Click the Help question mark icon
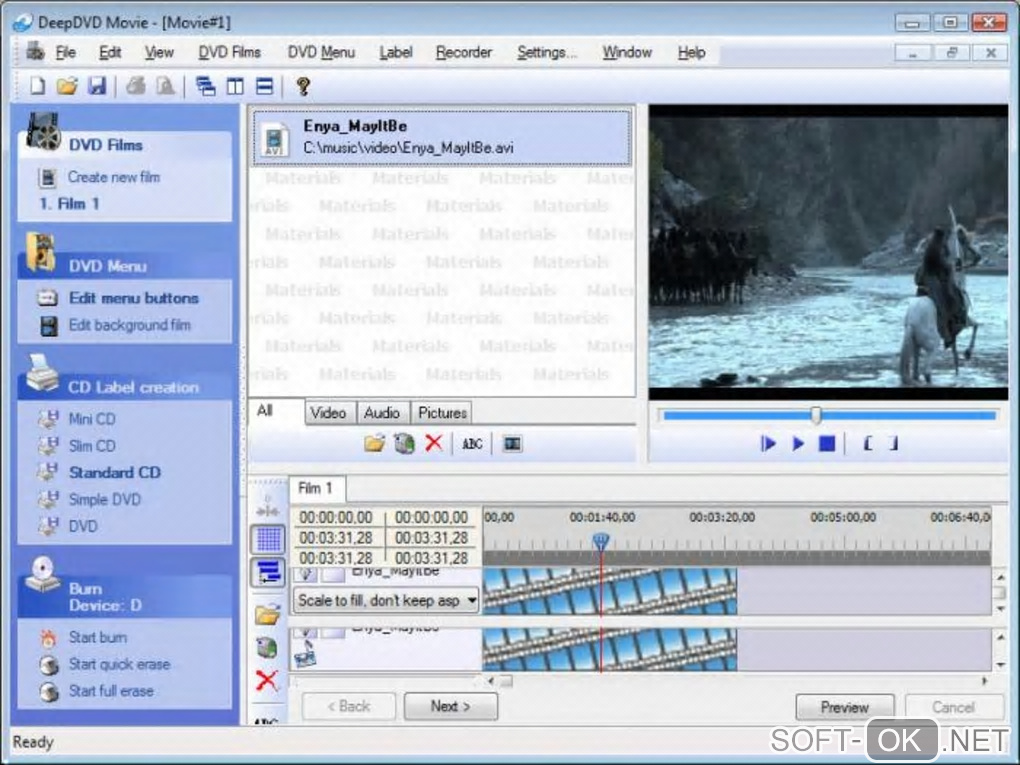This screenshot has height=765, width=1020. [302, 86]
